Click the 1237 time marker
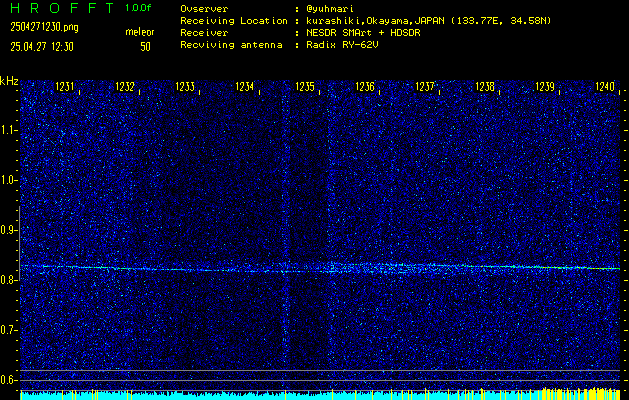This screenshot has height=400, width=629. pos(425,87)
